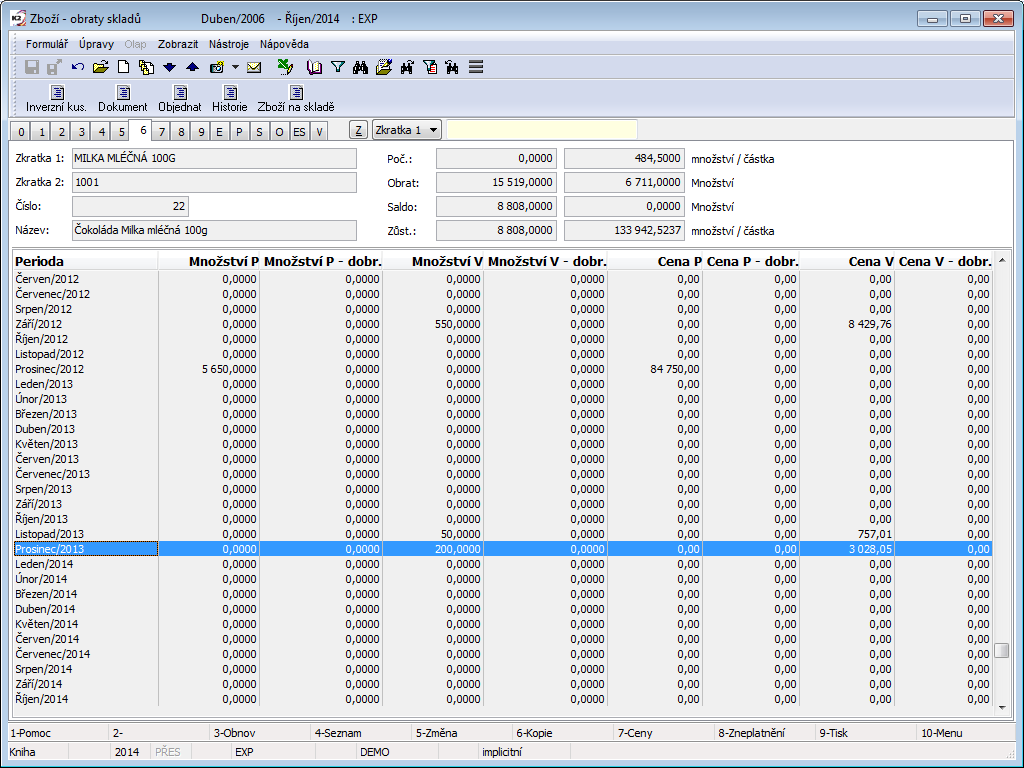This screenshot has width=1024, height=768.
Task: Open the Nástroje menu
Action: click(x=229, y=44)
